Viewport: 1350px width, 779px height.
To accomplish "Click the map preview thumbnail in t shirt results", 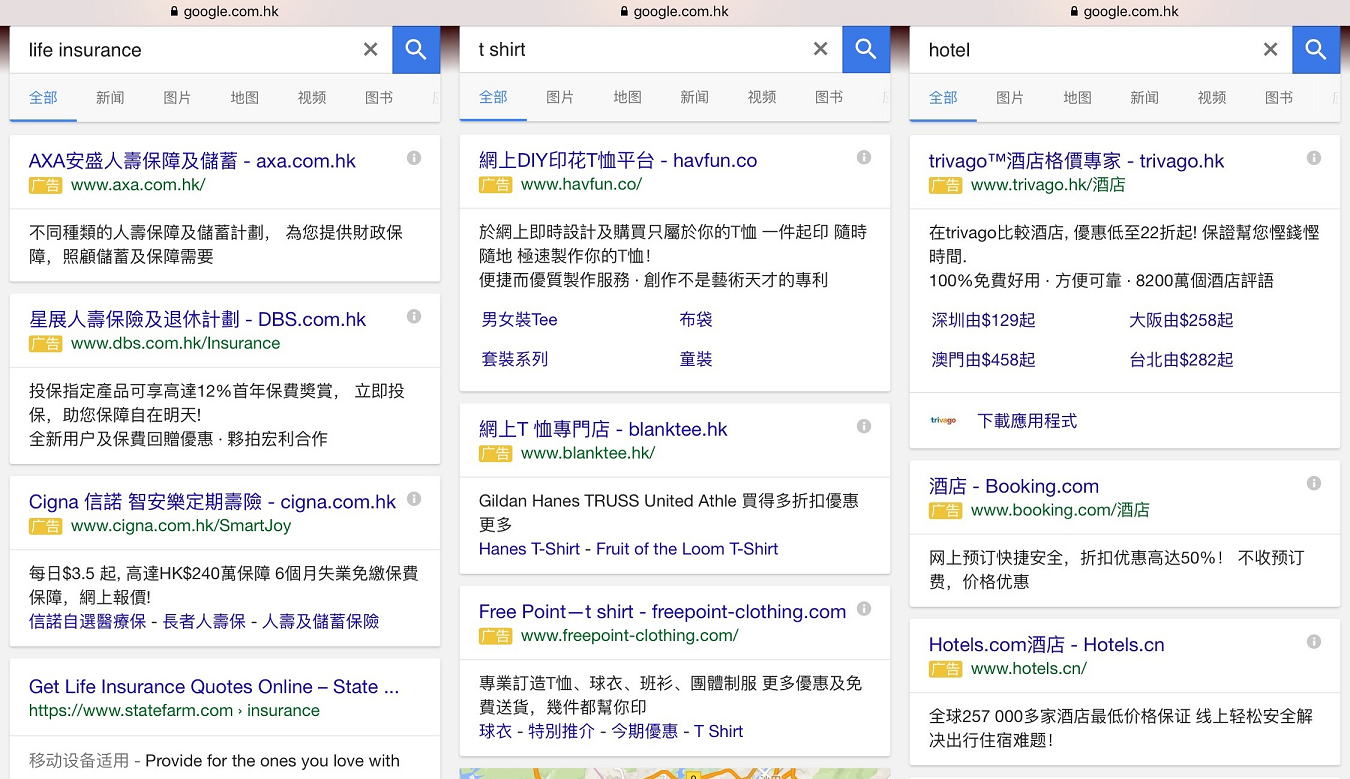I will (x=675, y=773).
